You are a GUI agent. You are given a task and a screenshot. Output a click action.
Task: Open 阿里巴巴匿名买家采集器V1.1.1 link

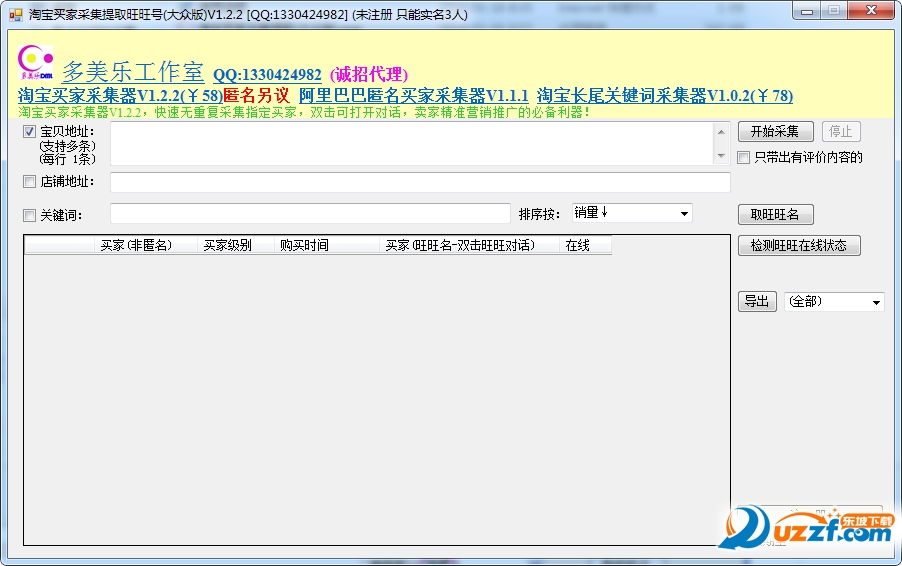coord(414,95)
